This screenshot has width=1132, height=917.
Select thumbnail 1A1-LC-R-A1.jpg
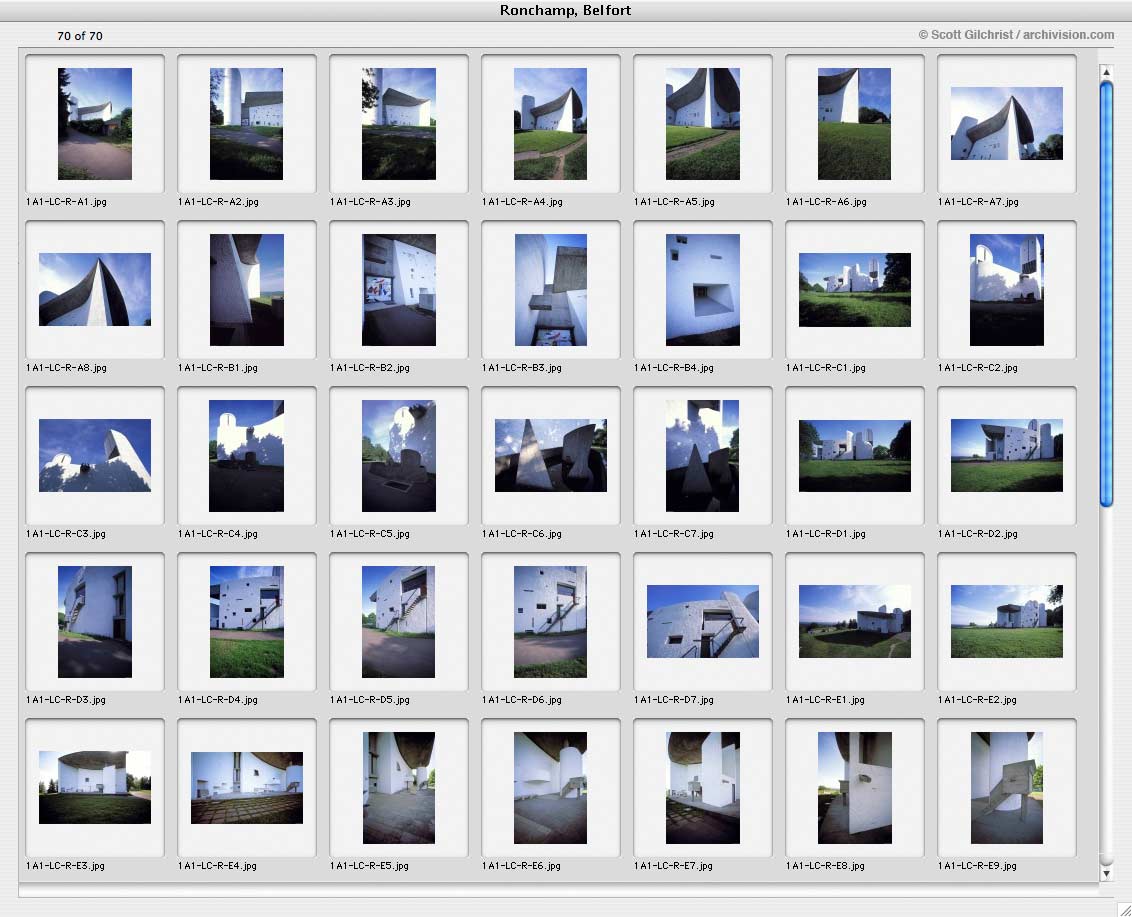(x=95, y=123)
